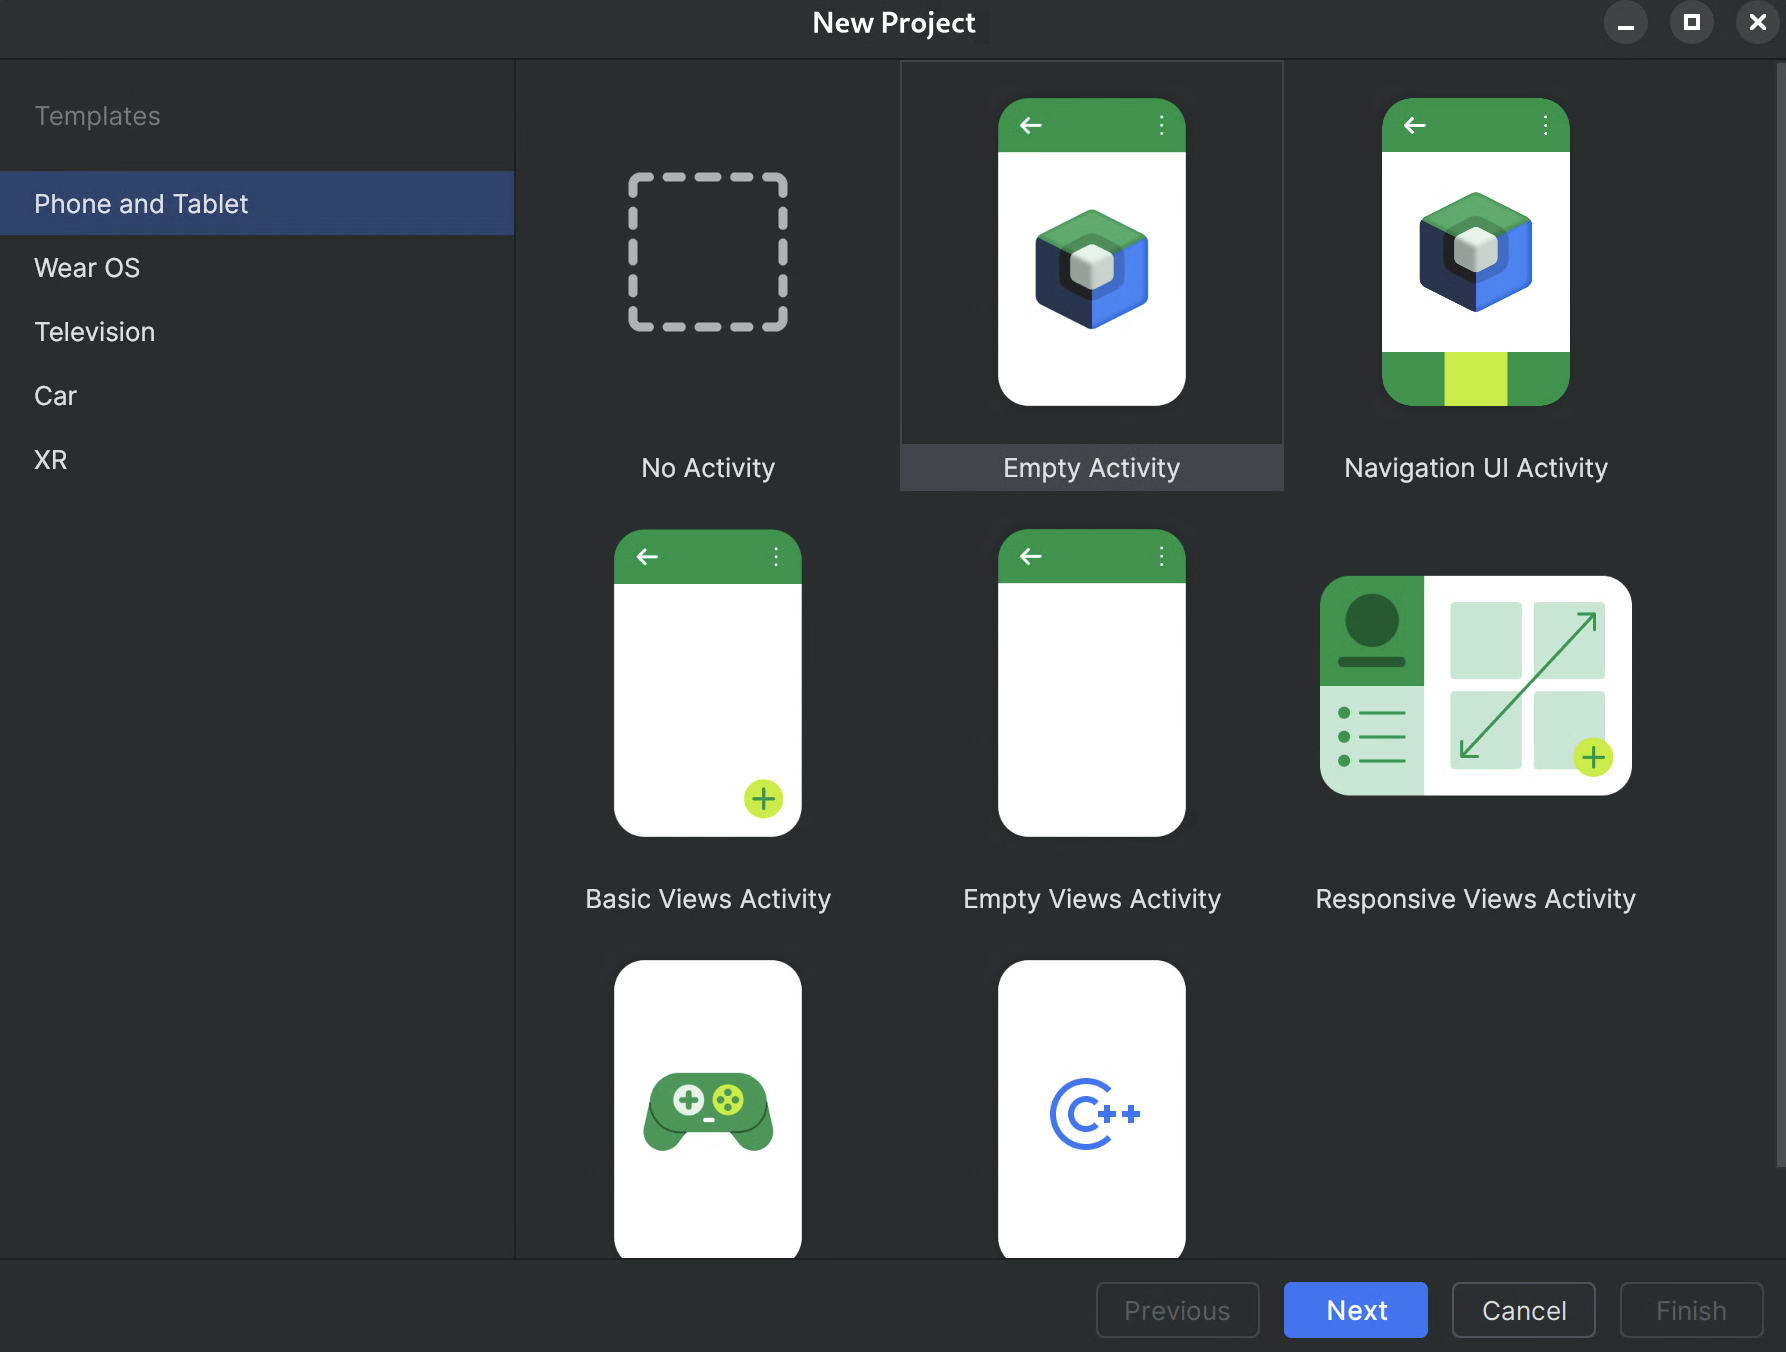Screen dimensions: 1786x1352
Task: Return to Phone and Tablet templates
Action: [x=141, y=203]
